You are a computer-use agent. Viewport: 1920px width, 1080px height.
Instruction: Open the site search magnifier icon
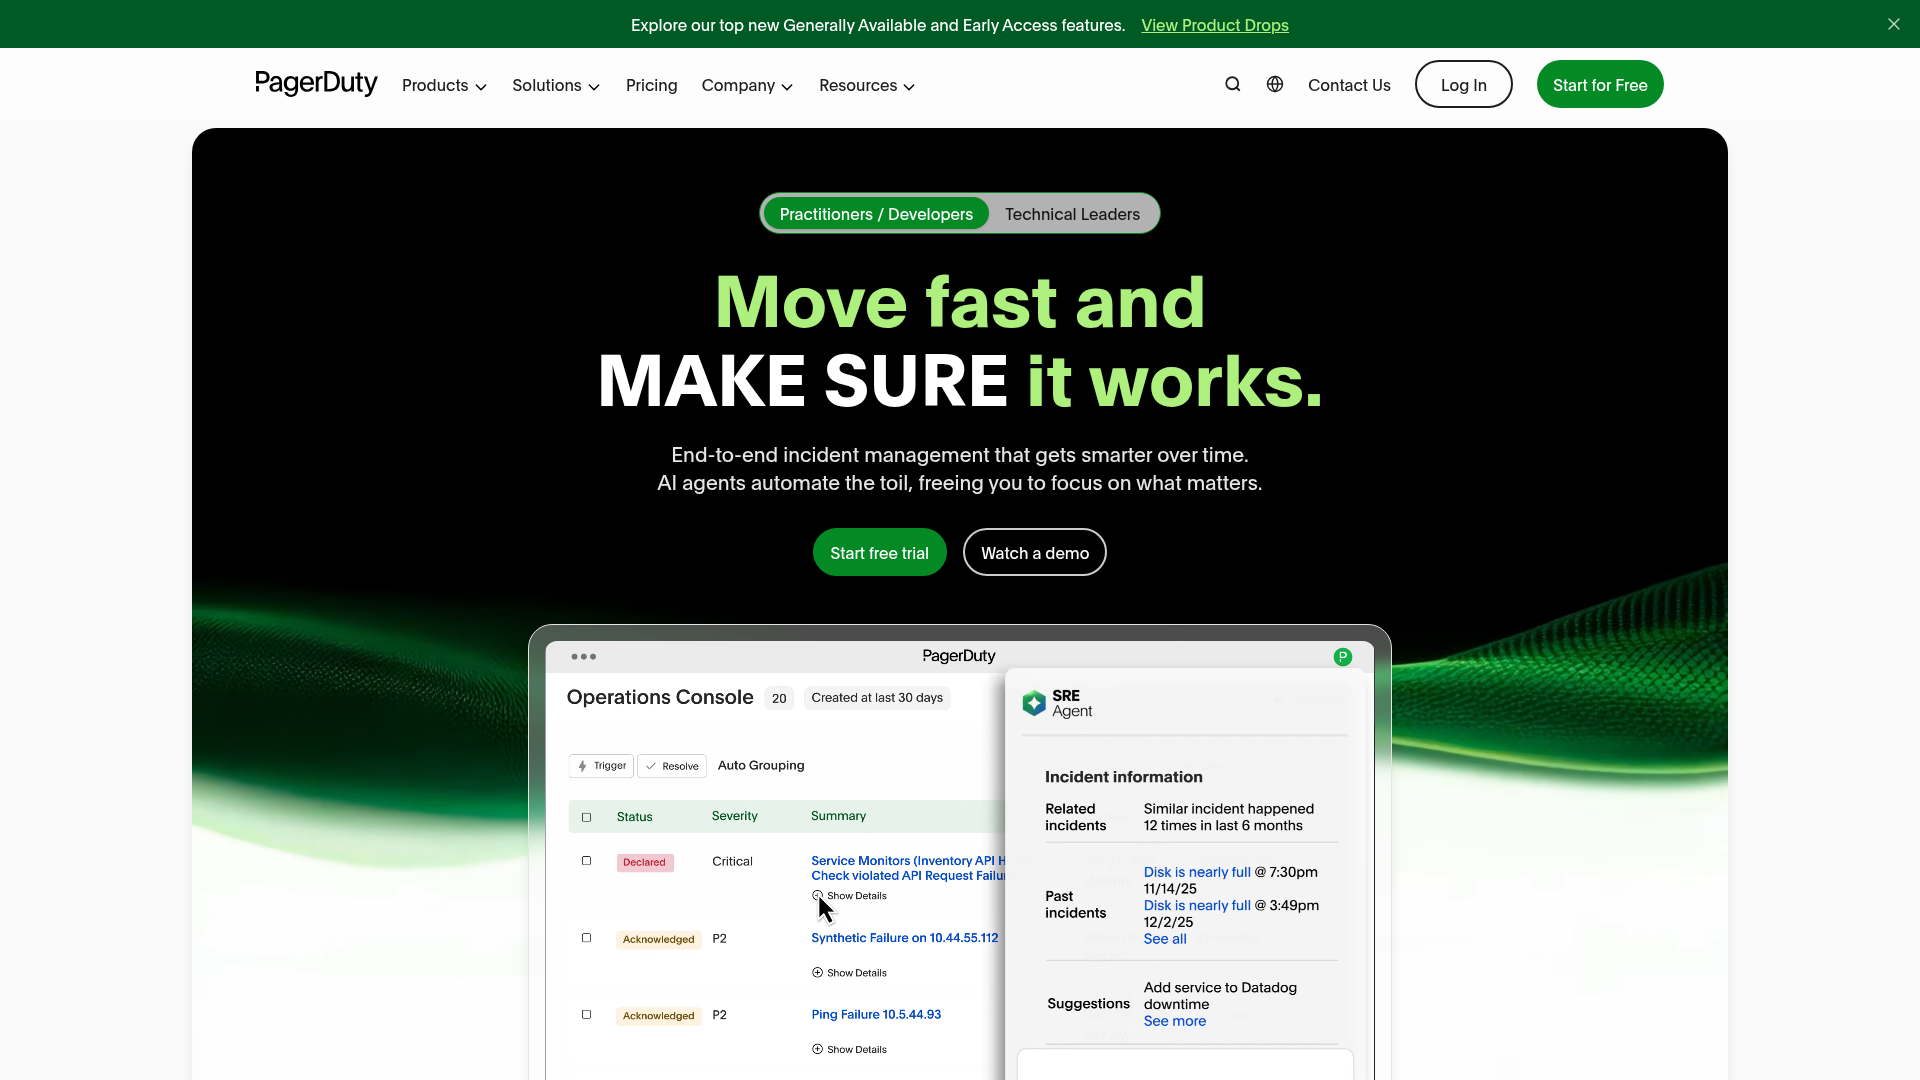[x=1233, y=85]
